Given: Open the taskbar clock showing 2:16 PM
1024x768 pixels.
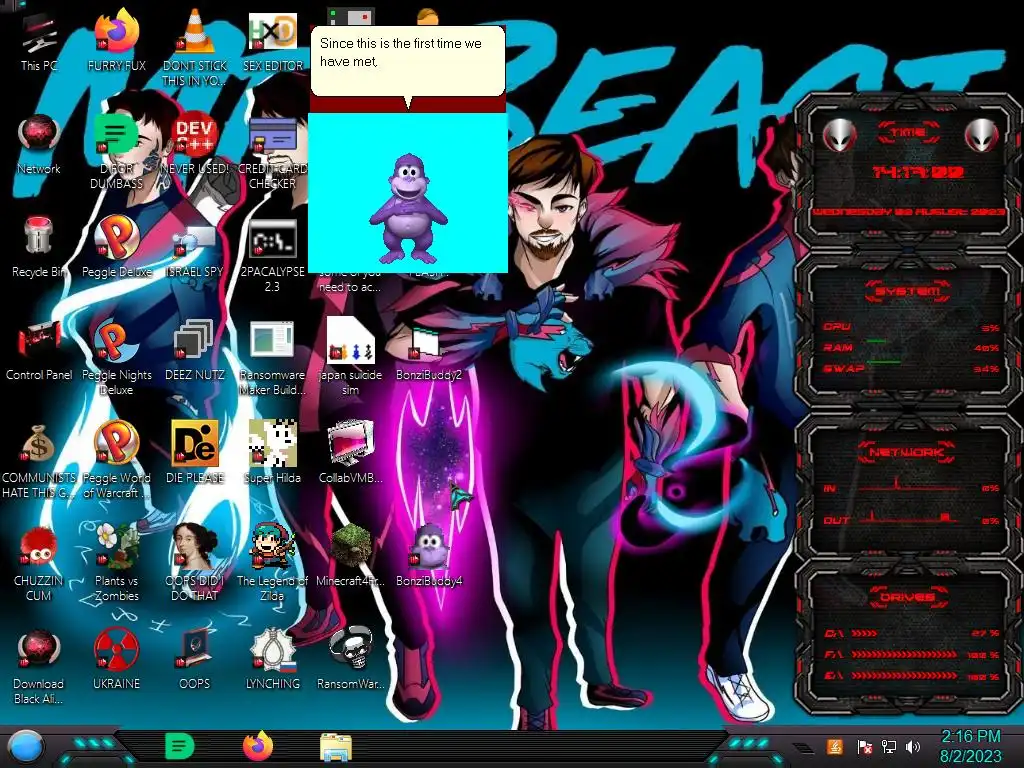Looking at the screenshot, I should pos(970,746).
